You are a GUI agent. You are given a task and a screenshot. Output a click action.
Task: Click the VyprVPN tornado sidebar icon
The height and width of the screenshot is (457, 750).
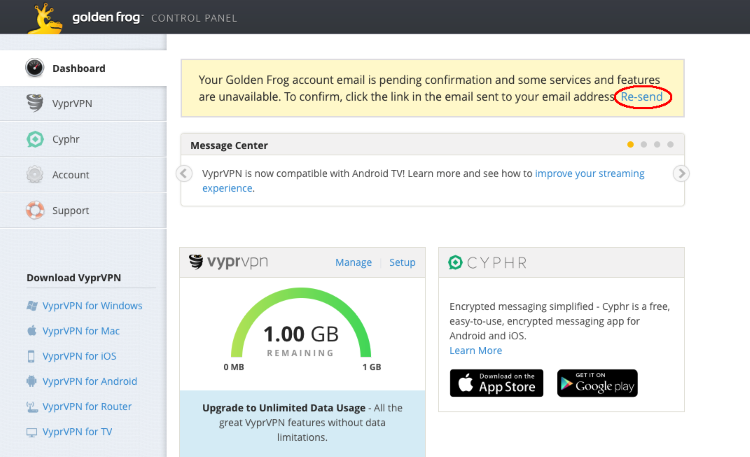35,103
